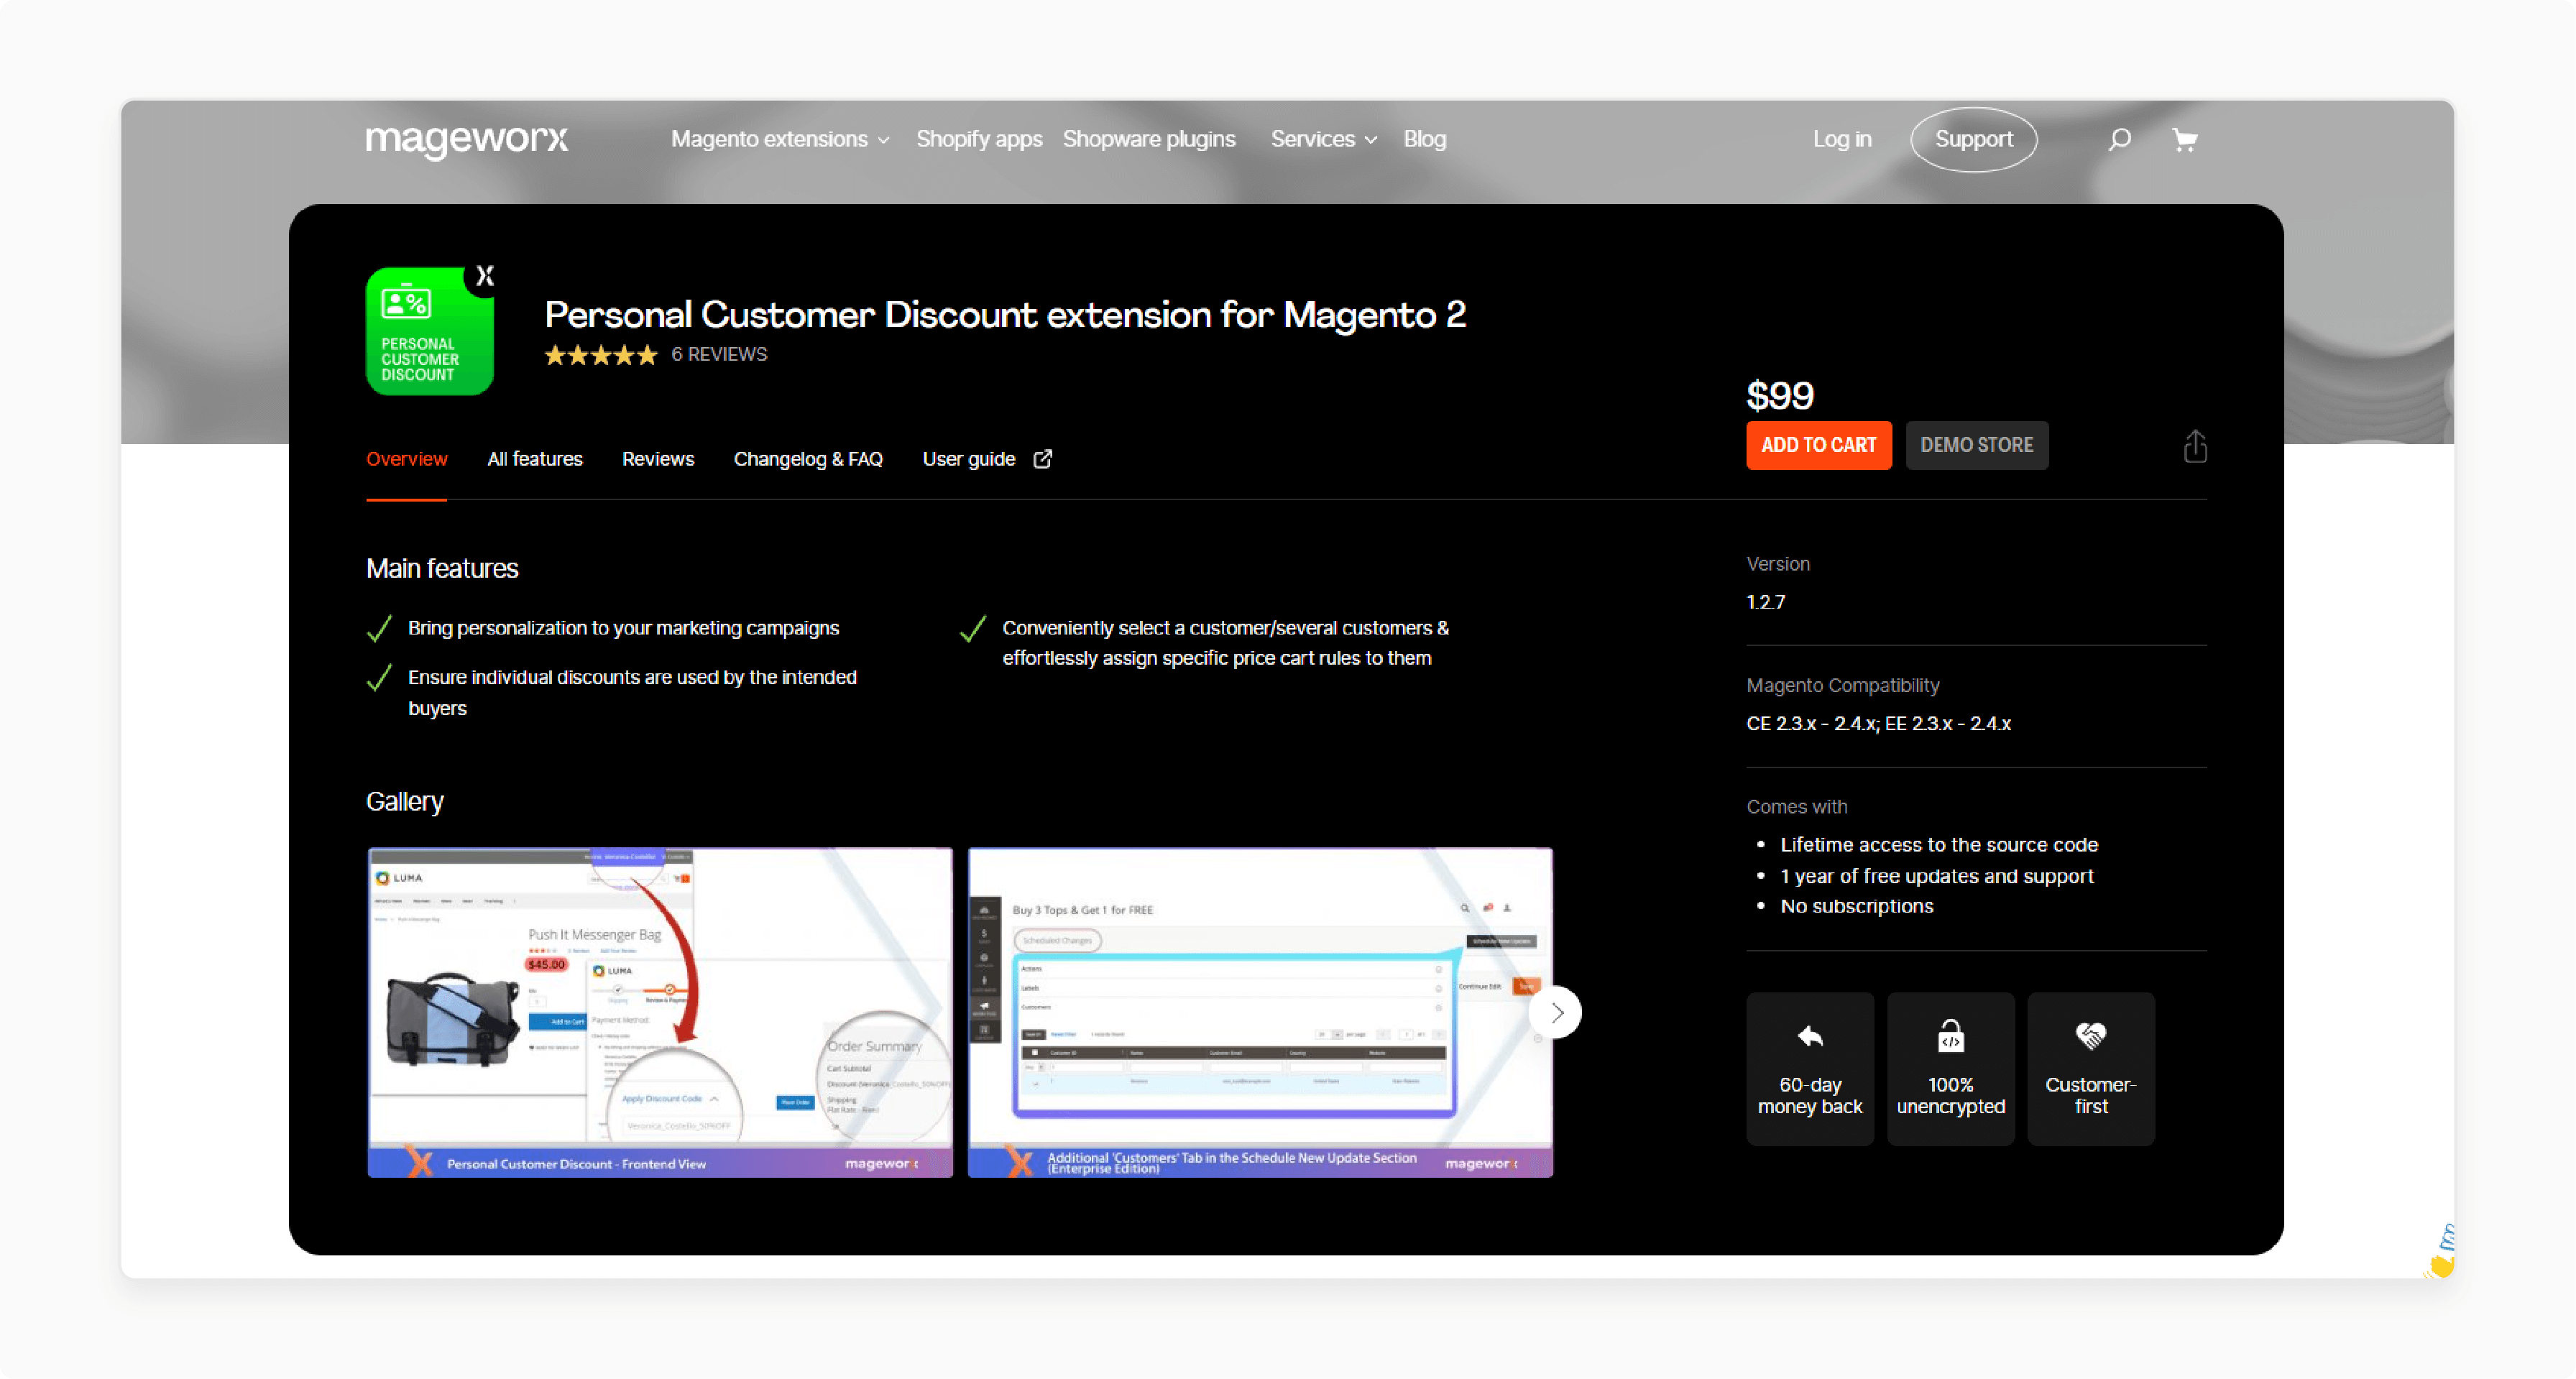Click the $99 price

[1780, 396]
